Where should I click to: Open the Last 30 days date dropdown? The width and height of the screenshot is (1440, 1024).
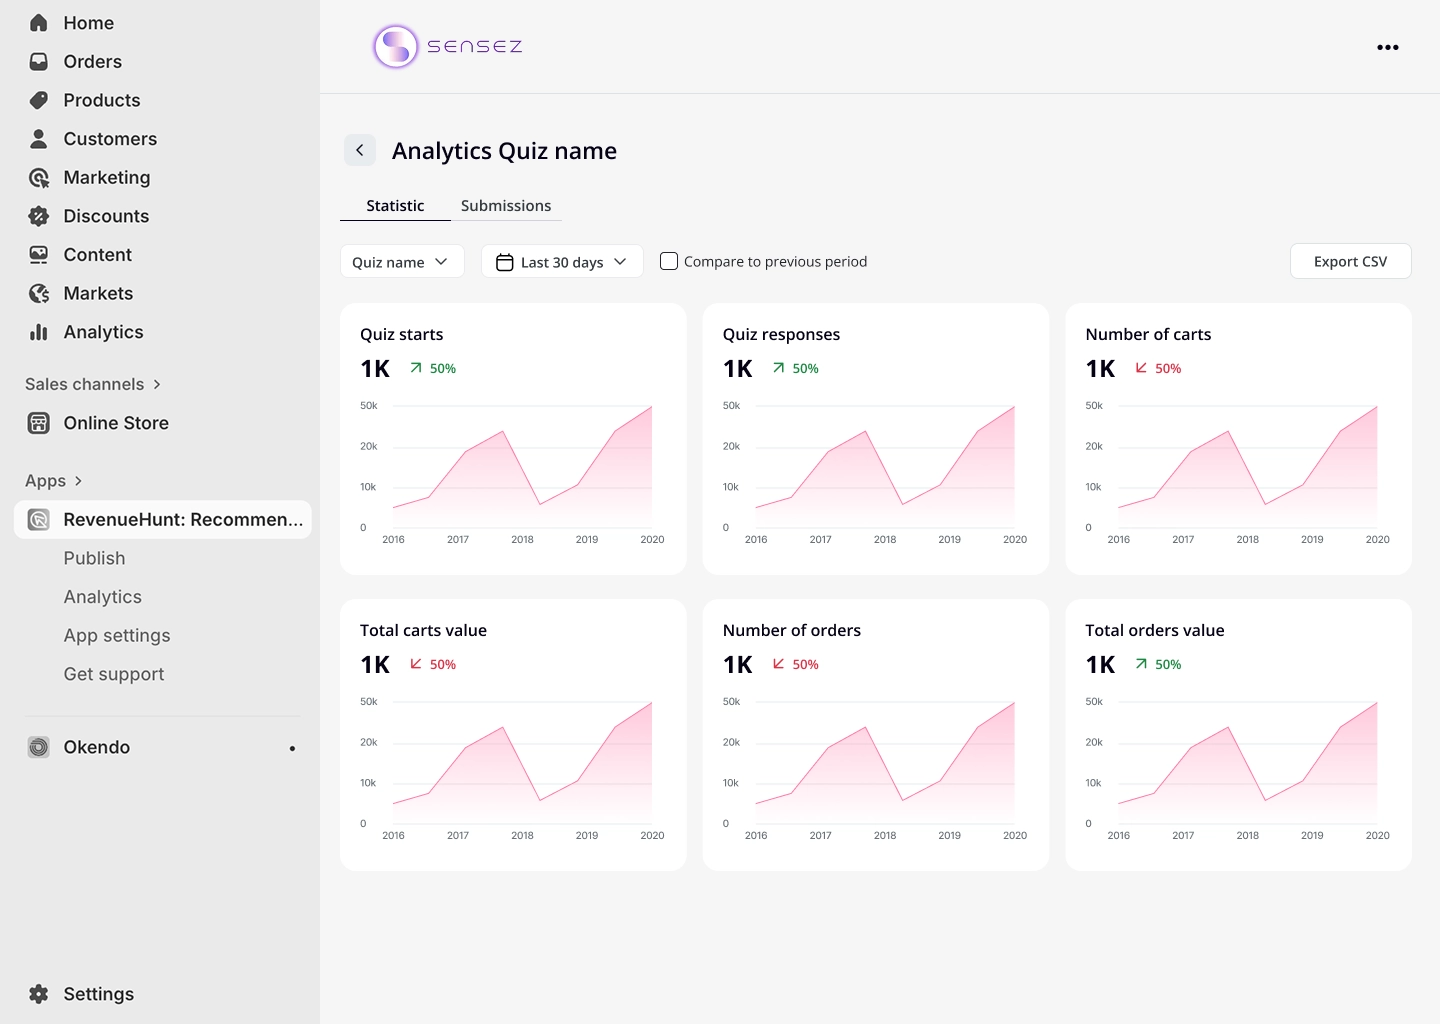(x=562, y=262)
